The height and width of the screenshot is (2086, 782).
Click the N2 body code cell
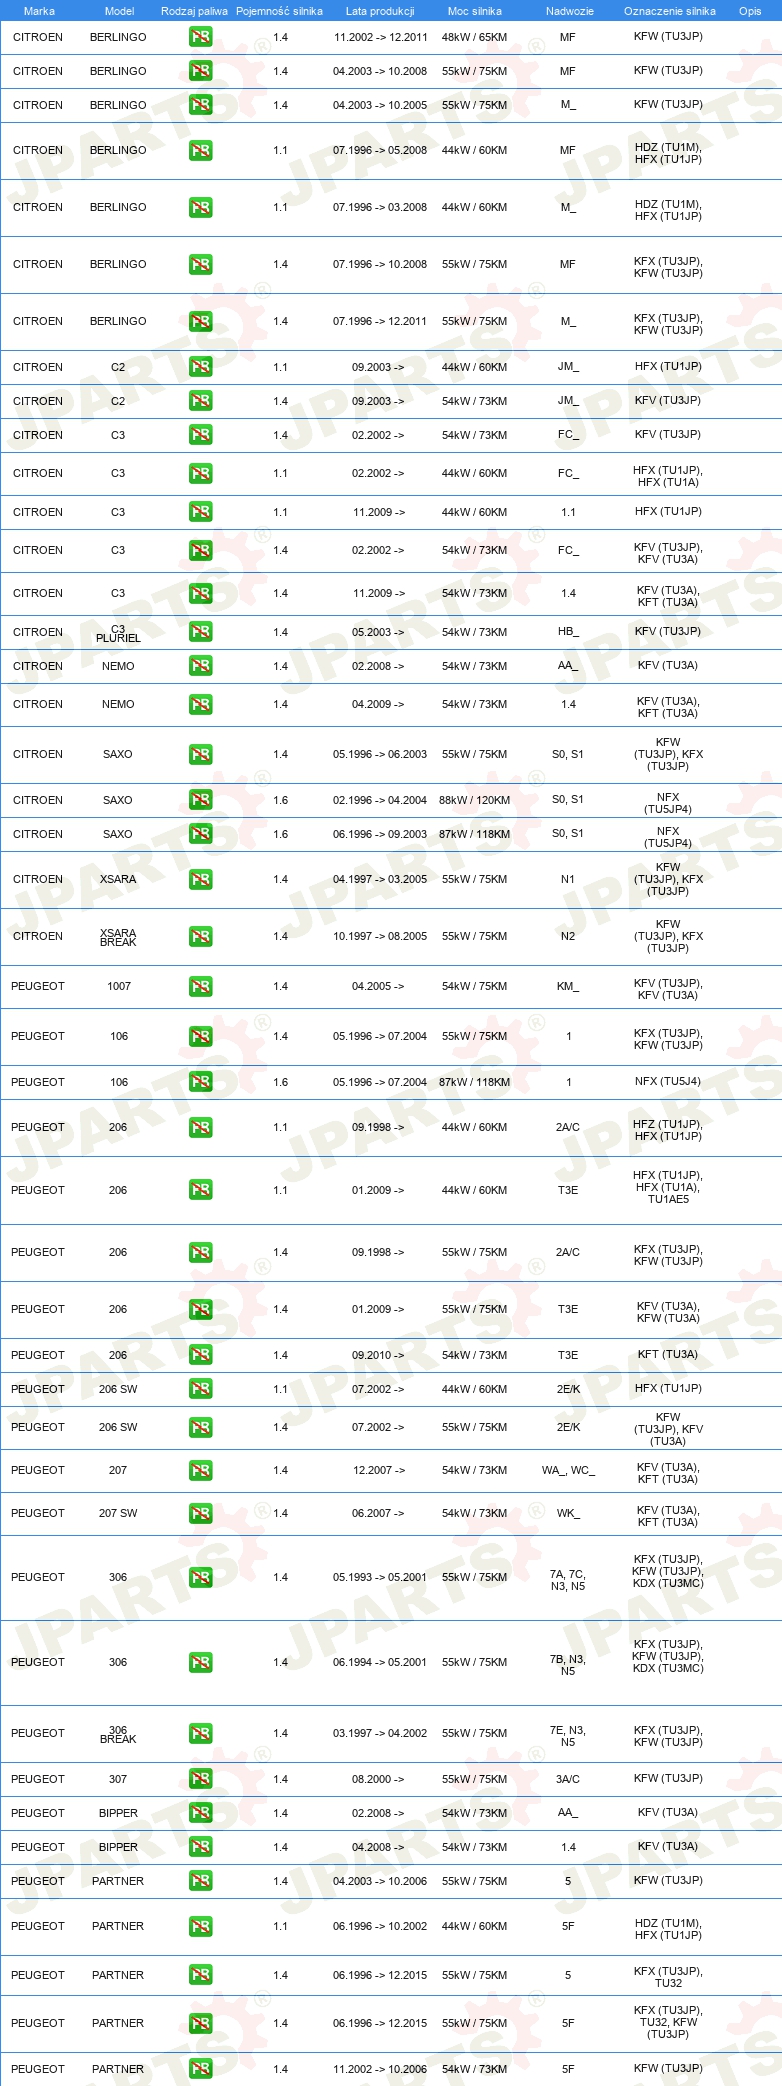(x=568, y=936)
